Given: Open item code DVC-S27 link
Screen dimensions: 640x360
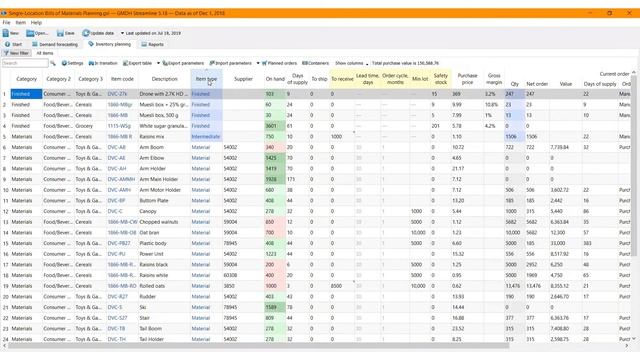Looking at the screenshot, I should (118, 318).
